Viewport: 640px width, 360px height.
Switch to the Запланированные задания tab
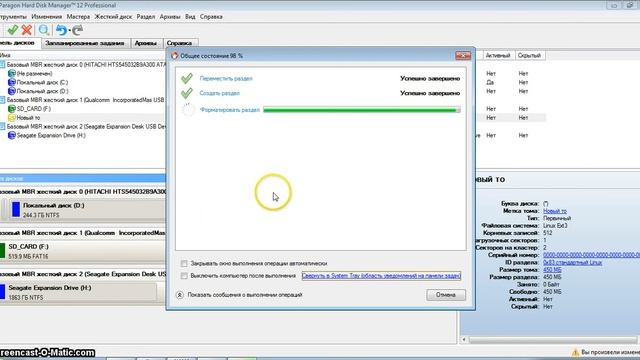point(85,43)
